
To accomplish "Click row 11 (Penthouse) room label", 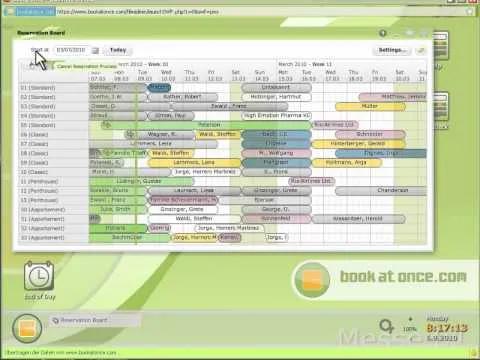I will [x=39, y=182].
